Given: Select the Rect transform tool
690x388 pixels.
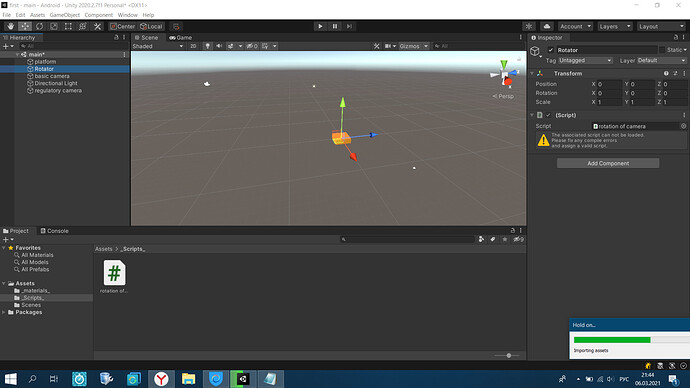Looking at the screenshot, I should 68,26.
